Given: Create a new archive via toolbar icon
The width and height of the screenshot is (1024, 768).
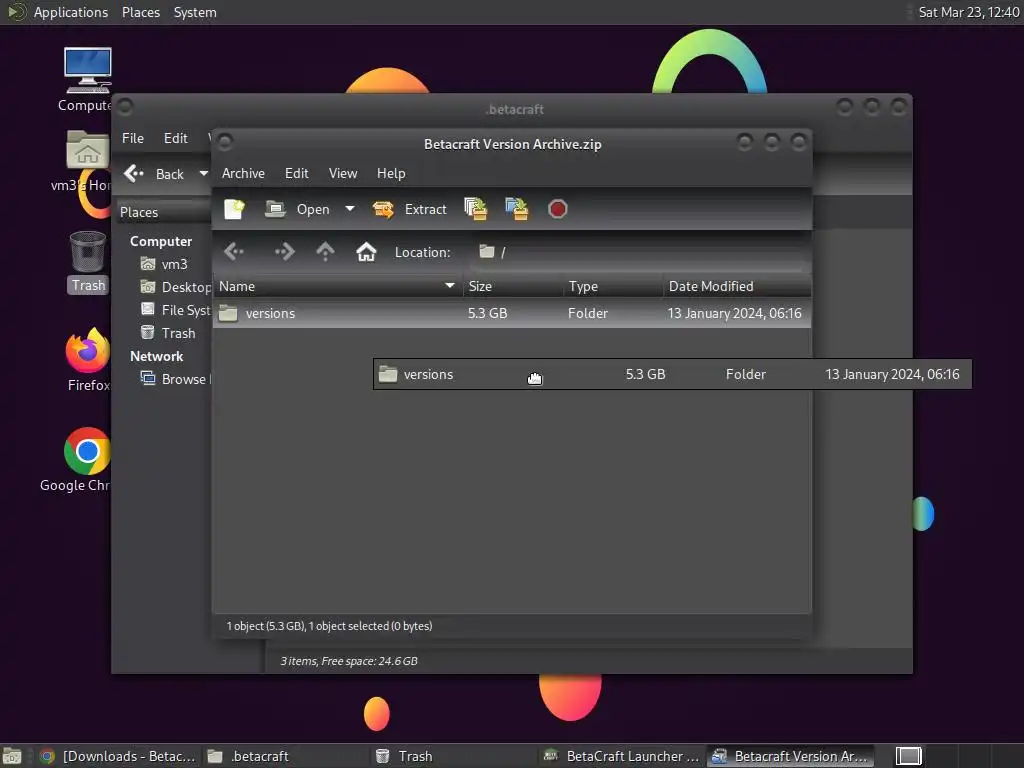Looking at the screenshot, I should pyautogui.click(x=234, y=209).
